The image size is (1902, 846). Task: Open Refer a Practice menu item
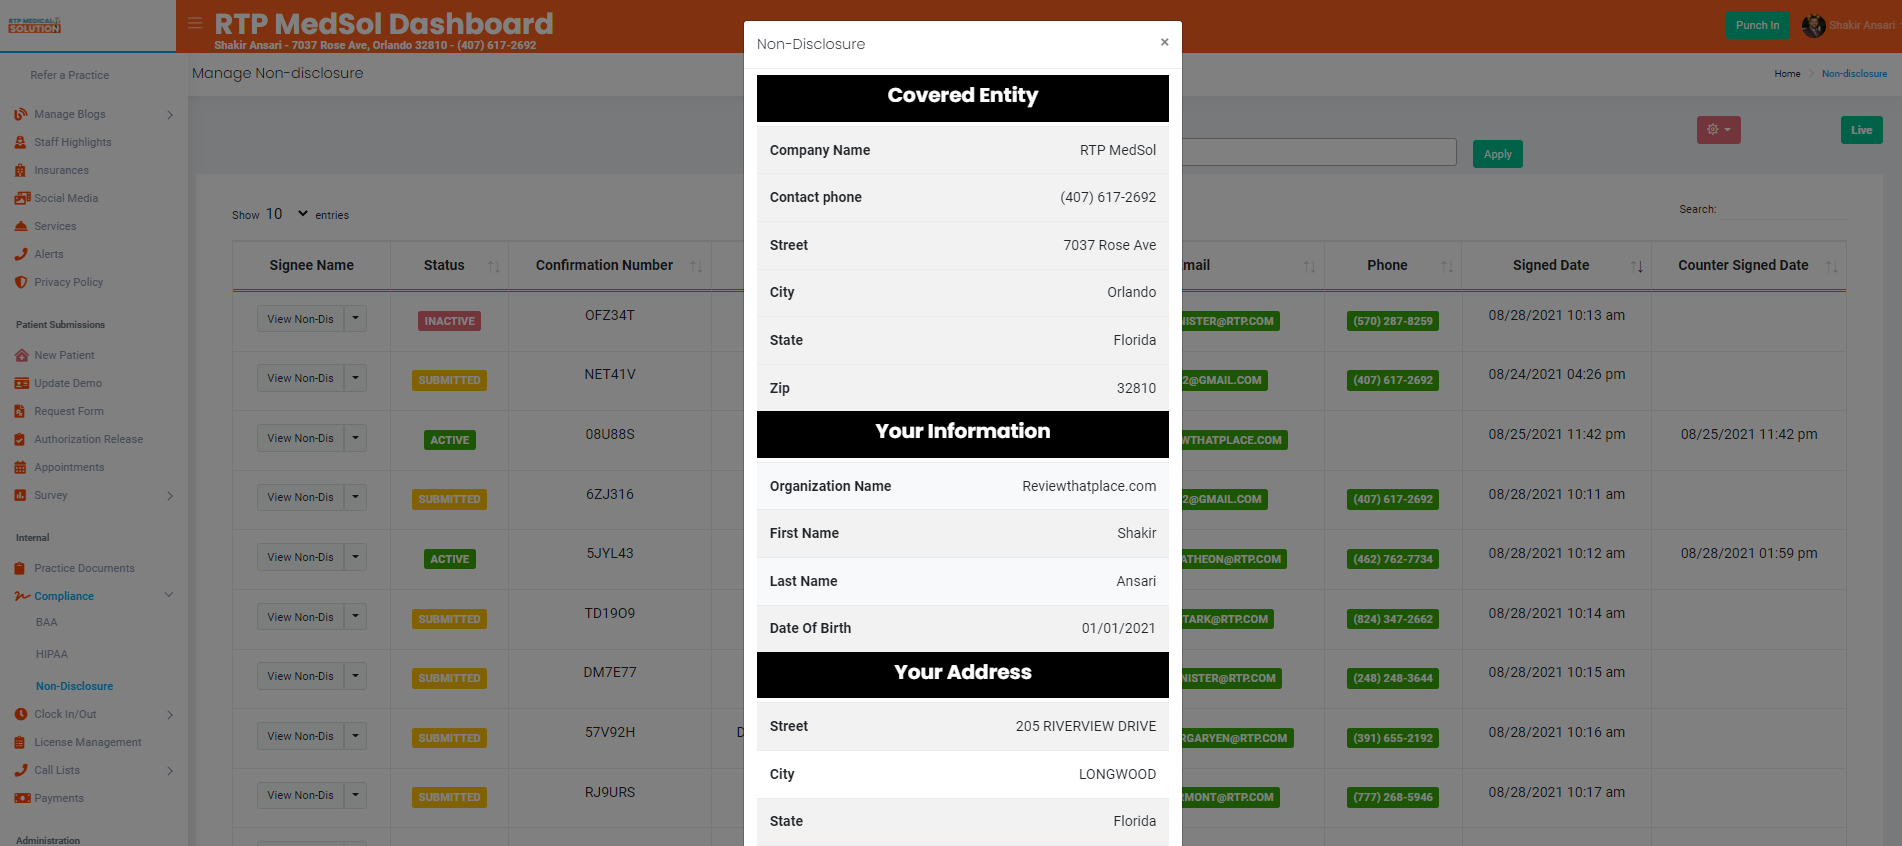(x=69, y=75)
